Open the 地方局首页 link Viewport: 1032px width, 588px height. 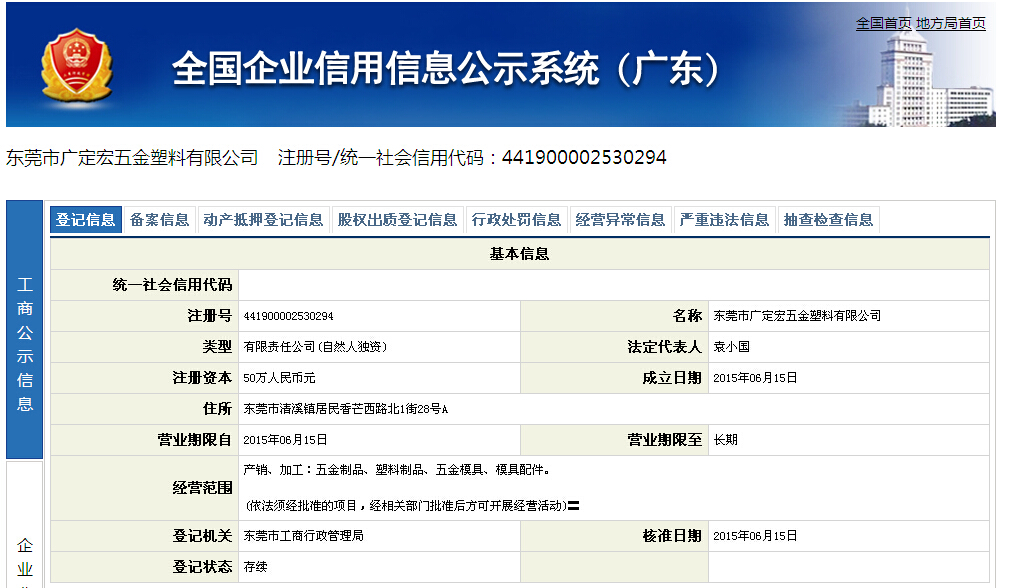coord(951,23)
